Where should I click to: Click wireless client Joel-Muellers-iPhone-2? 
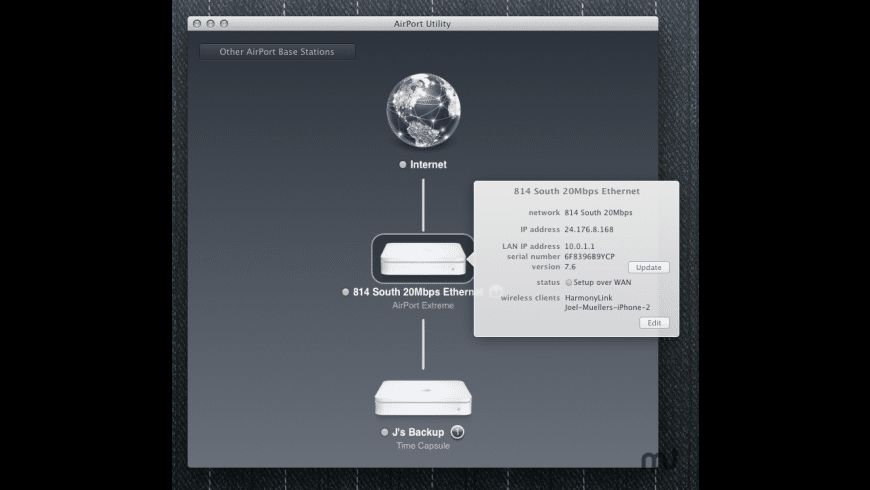[607, 307]
